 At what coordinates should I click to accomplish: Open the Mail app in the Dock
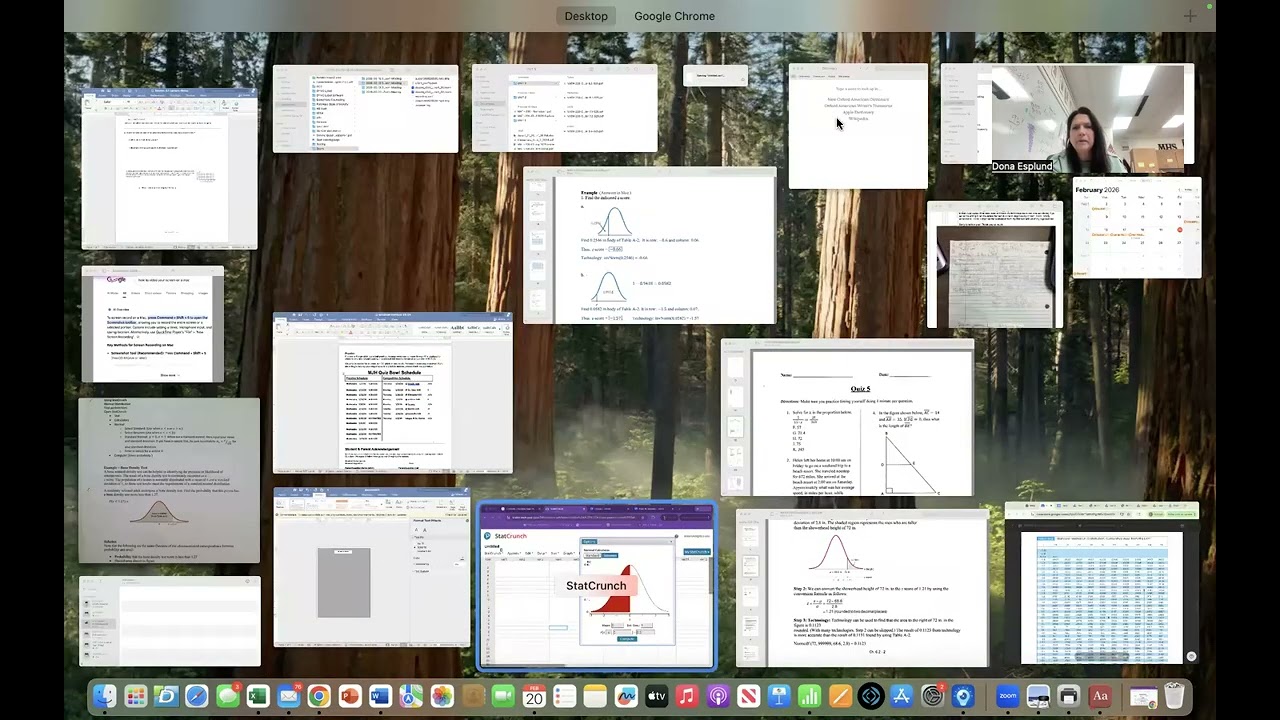coord(288,696)
